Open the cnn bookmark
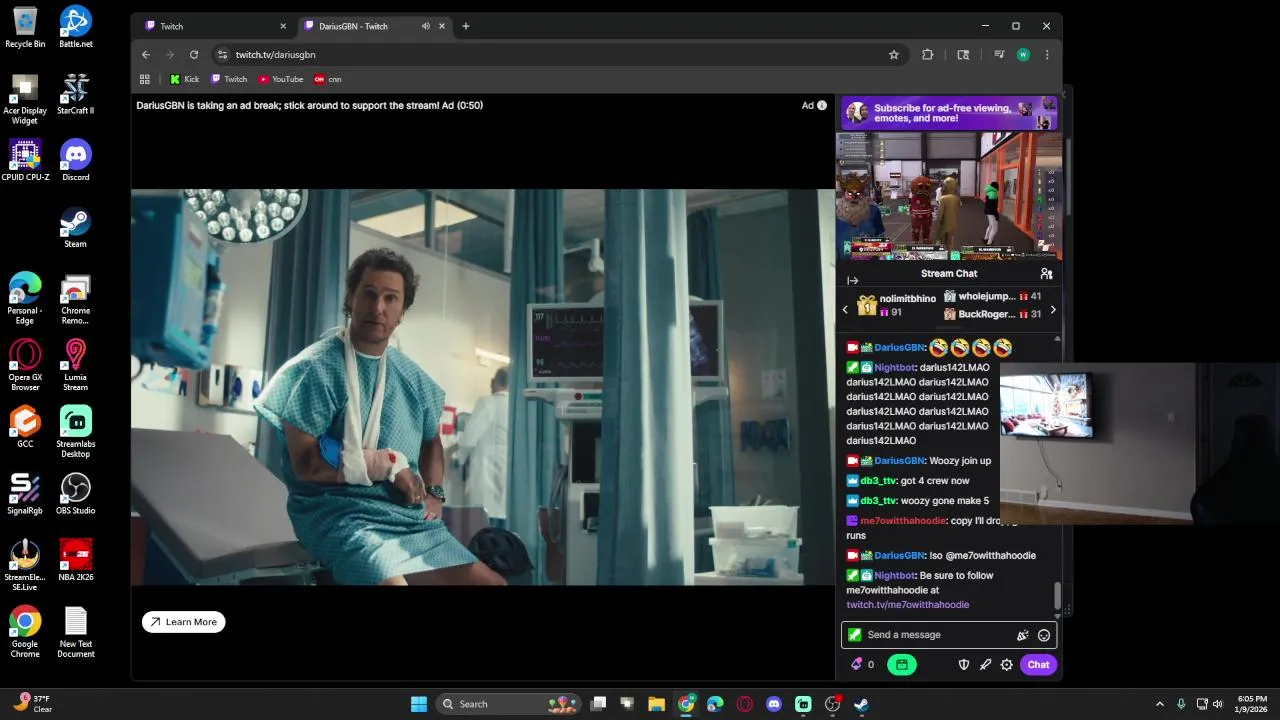 (x=328, y=79)
